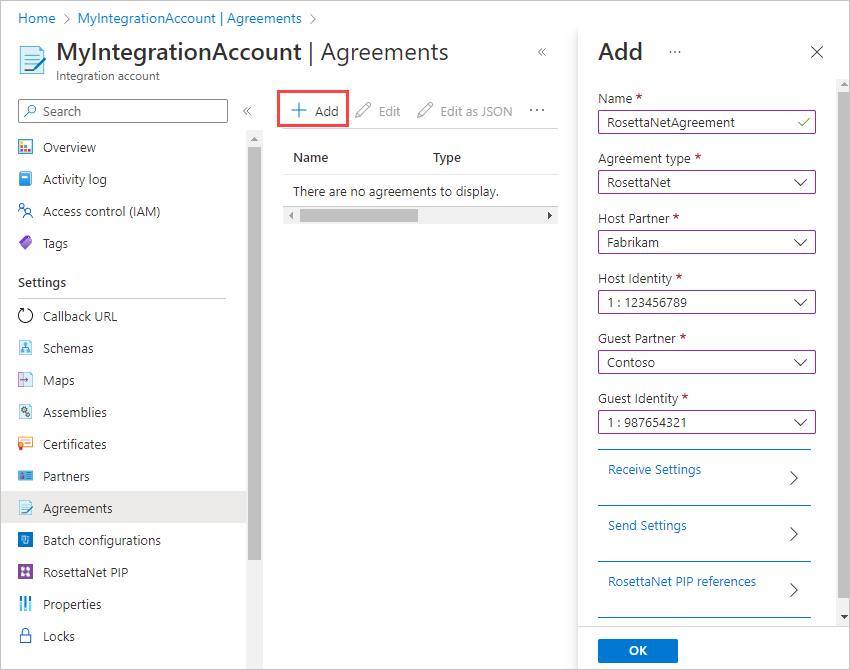Select Activity log in the menu
Viewport: 850px width, 670px height.
74,179
